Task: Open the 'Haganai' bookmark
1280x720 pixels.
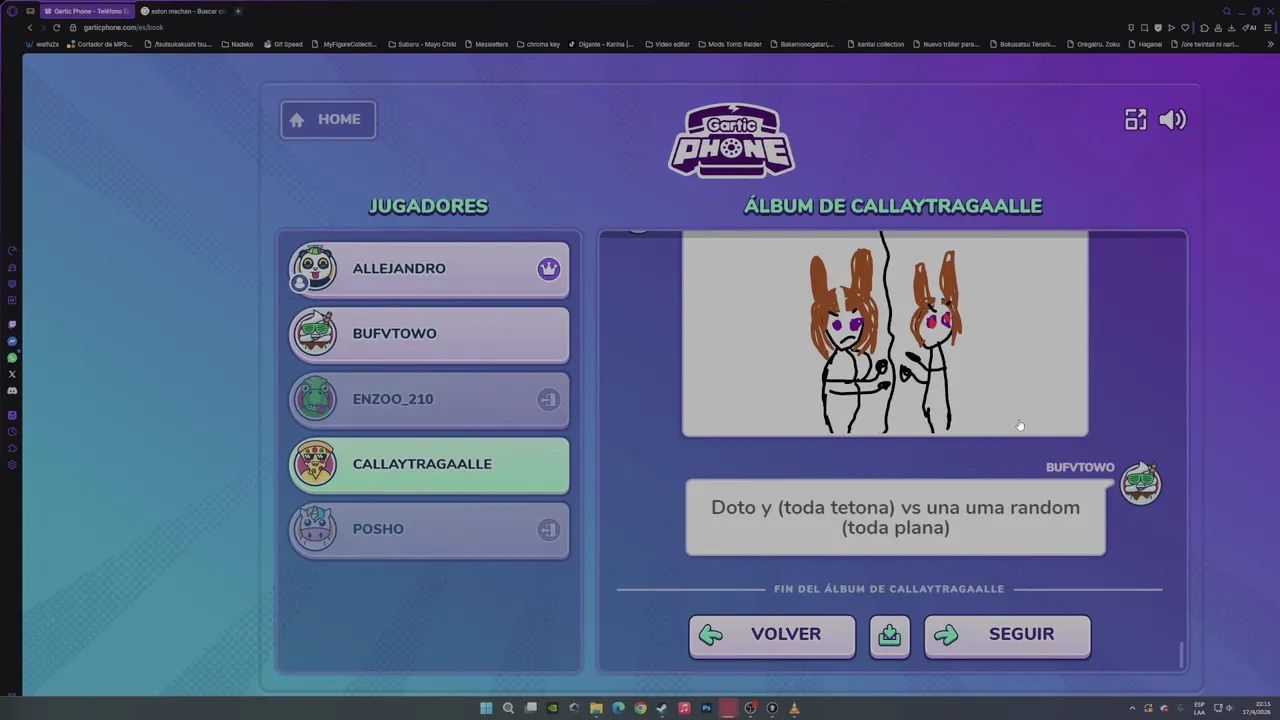Action: 1145,44
